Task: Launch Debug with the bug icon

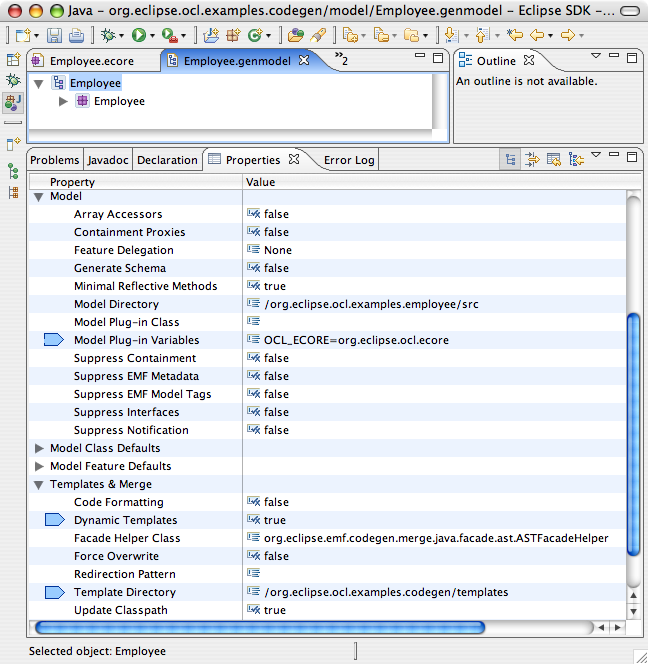Action: pos(108,35)
